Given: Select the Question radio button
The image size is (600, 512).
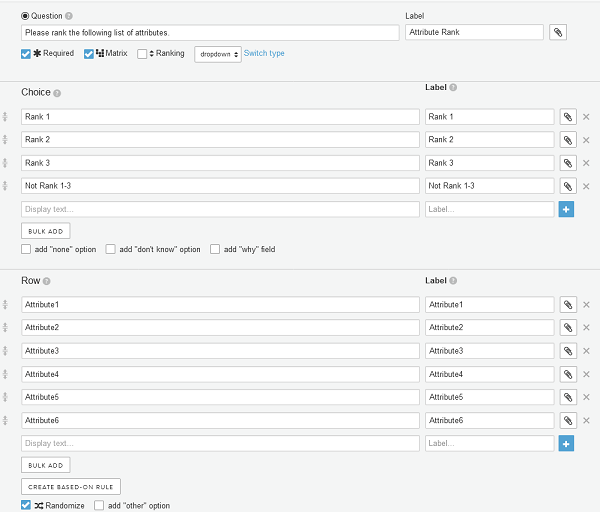Looking at the screenshot, I should pyautogui.click(x=25, y=16).
